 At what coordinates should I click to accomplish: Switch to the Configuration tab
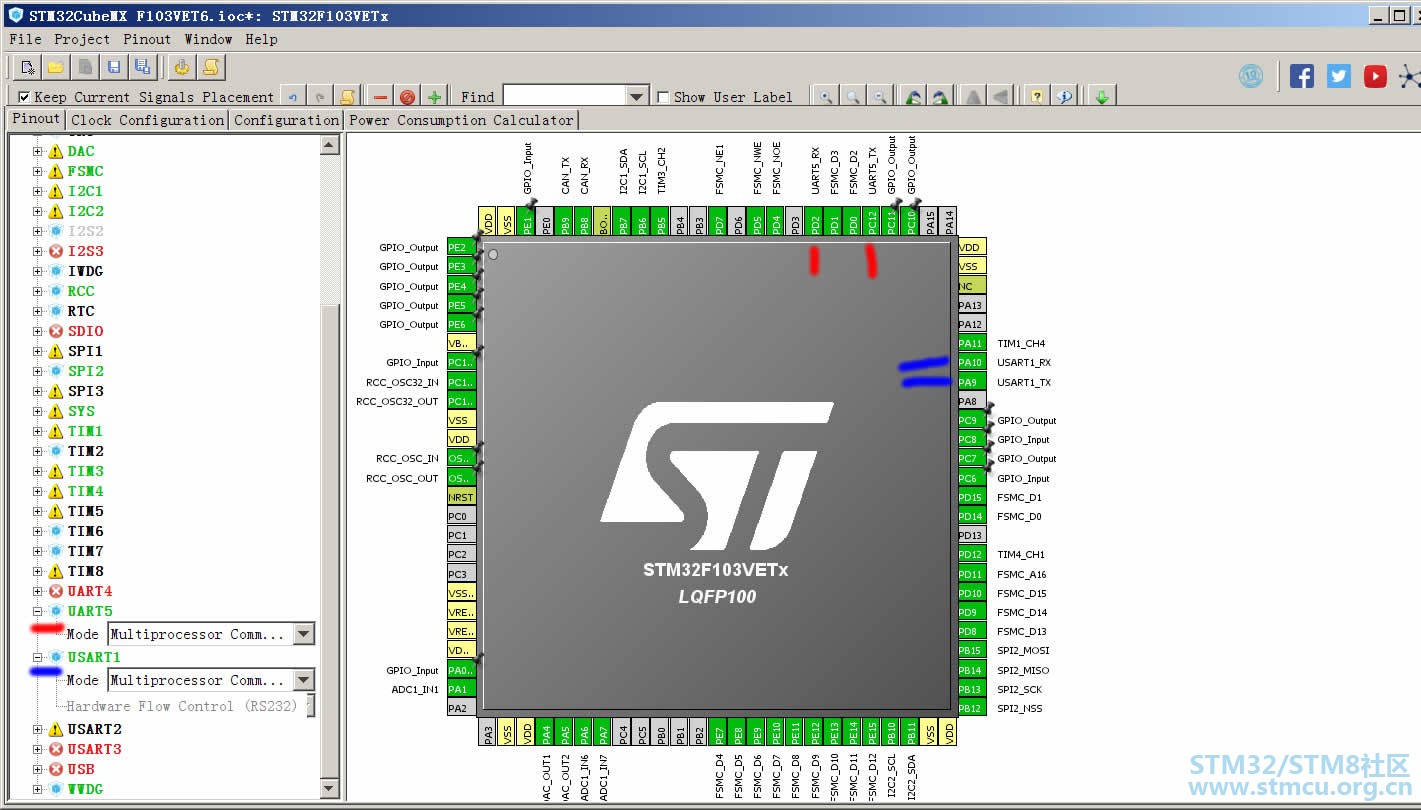coord(287,120)
